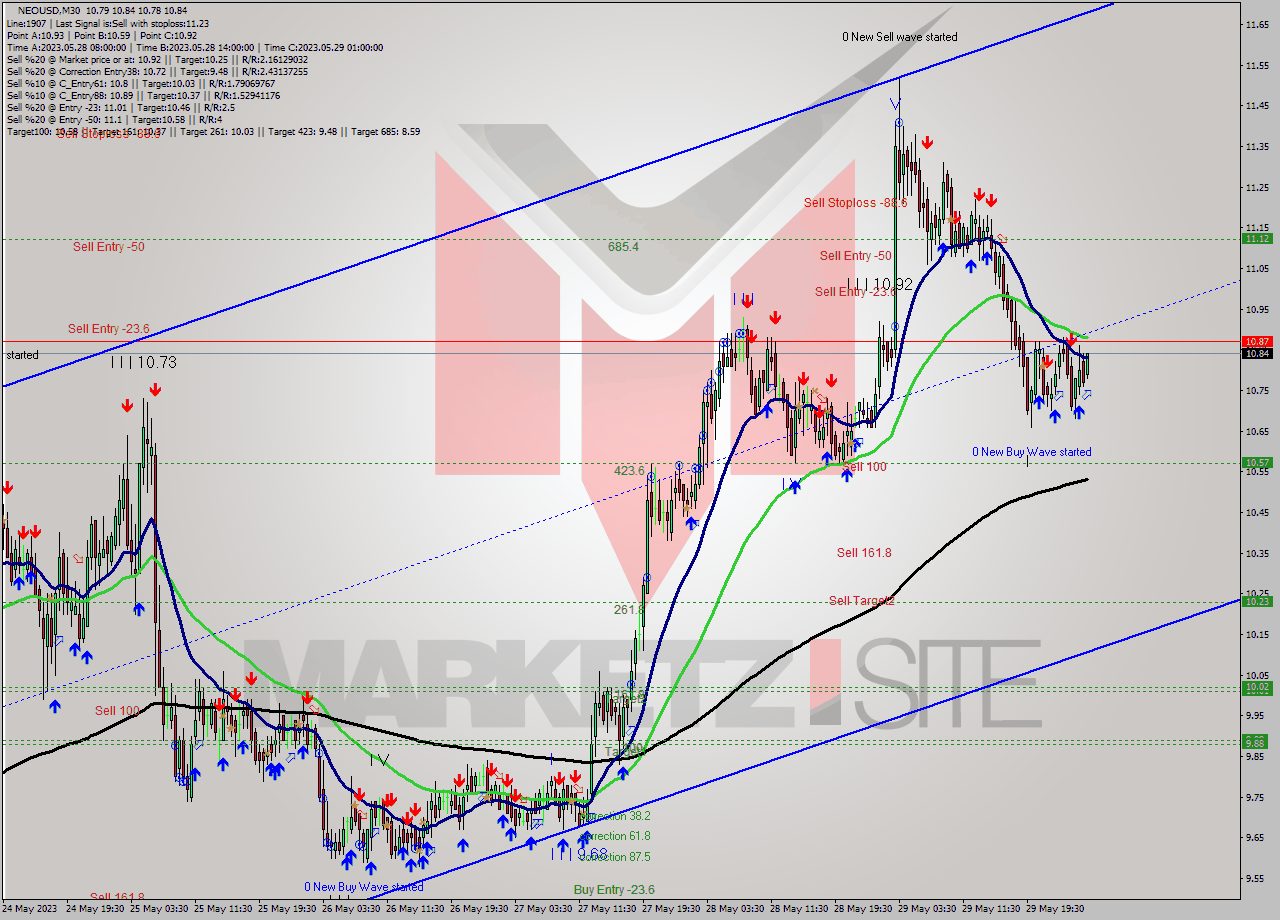Image resolution: width=1280 pixels, height=920 pixels.
Task: Click 'Sell %20 @ Correction Entry38: 10.72' line
Action: tap(157, 71)
